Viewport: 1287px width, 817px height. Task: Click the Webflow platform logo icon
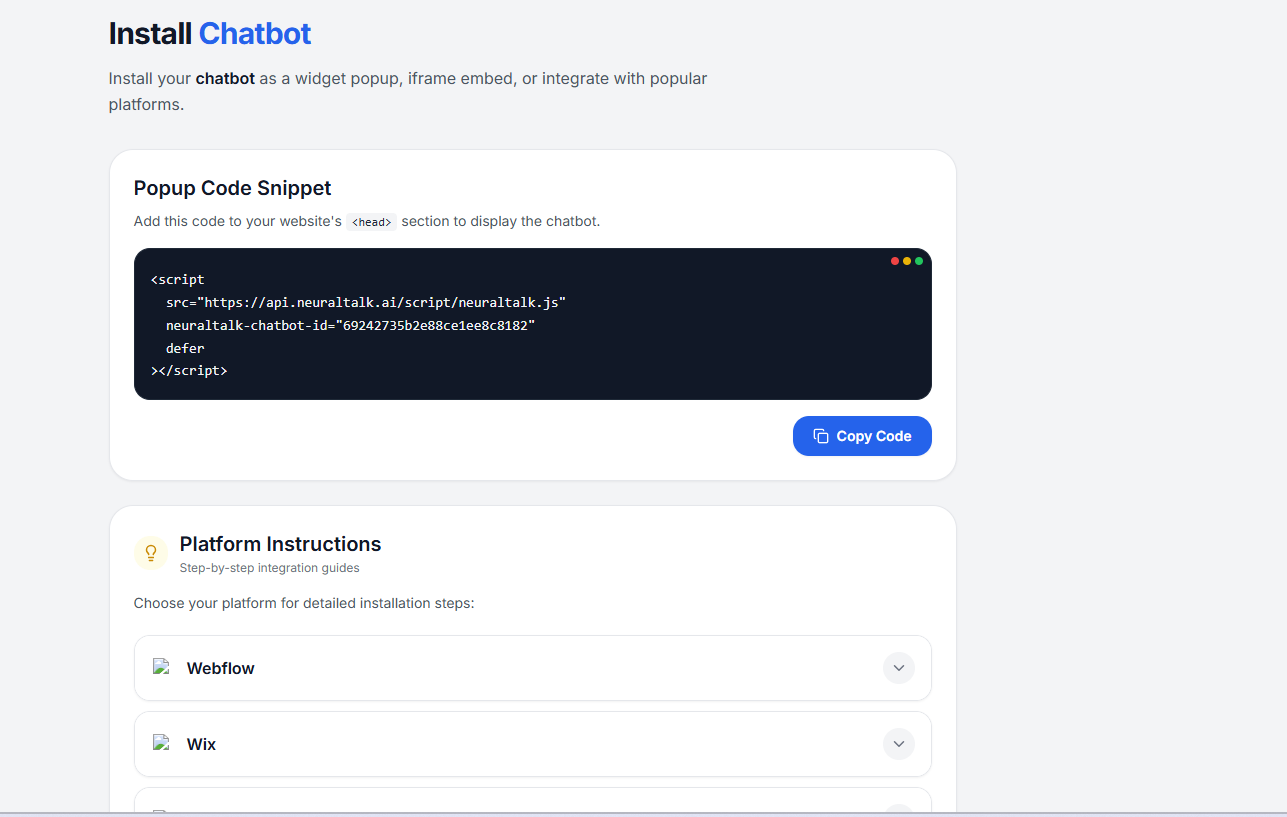[161, 667]
